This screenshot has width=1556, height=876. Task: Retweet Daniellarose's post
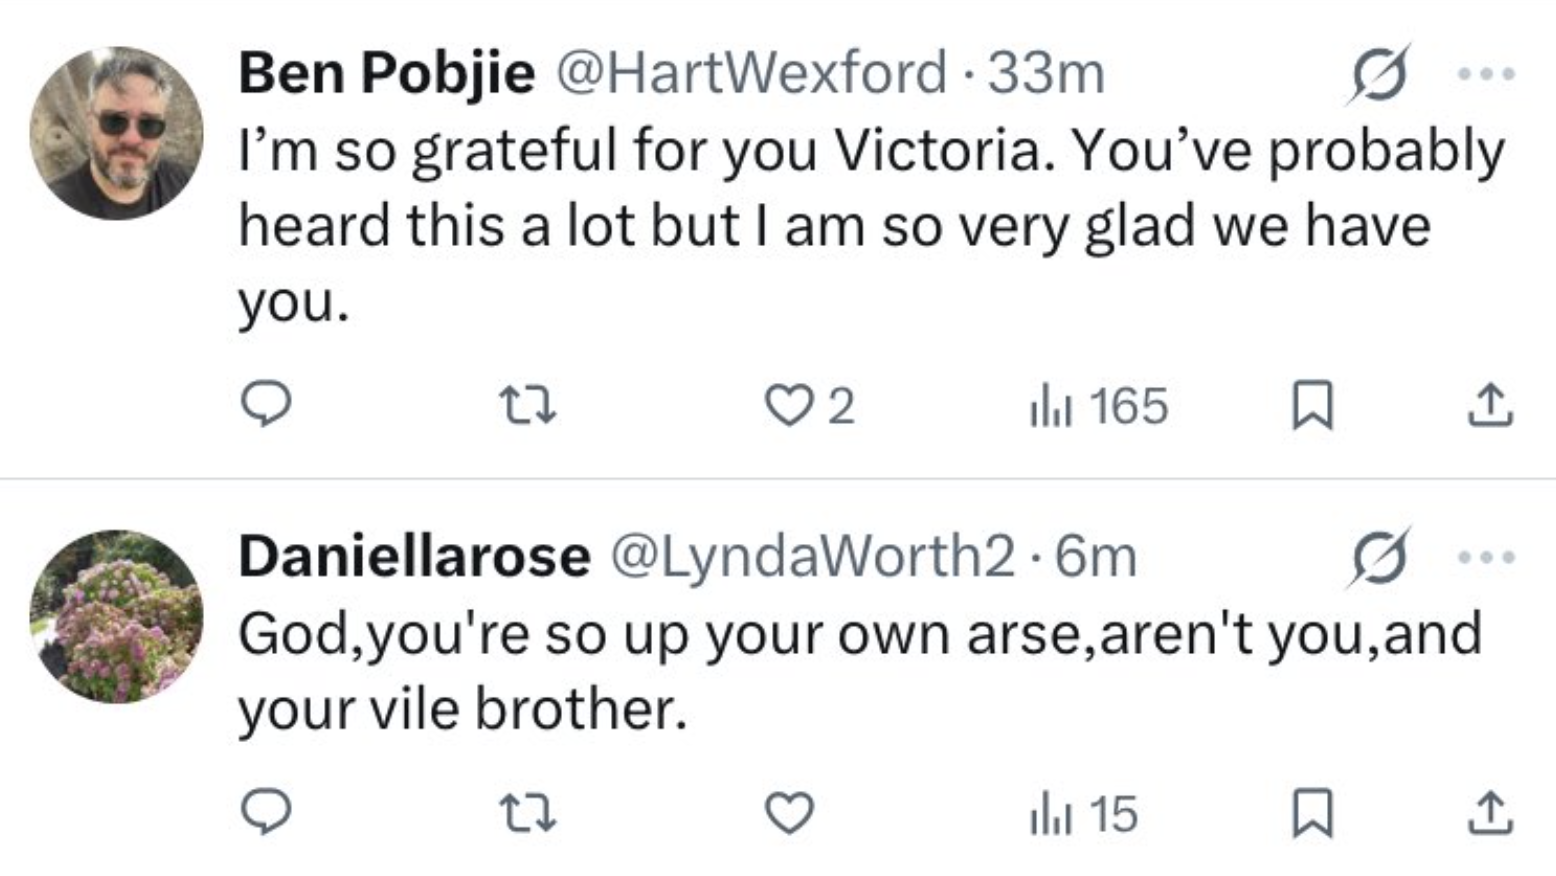click(527, 814)
